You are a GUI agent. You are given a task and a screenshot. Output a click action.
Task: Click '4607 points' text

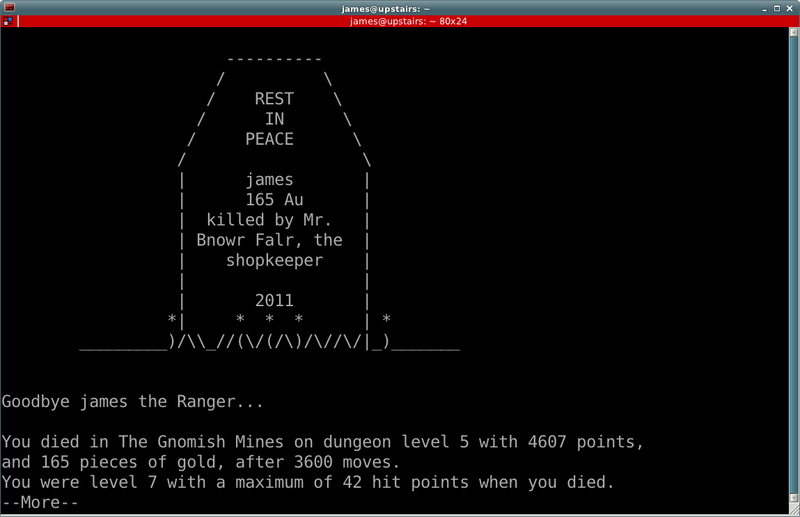click(582, 441)
